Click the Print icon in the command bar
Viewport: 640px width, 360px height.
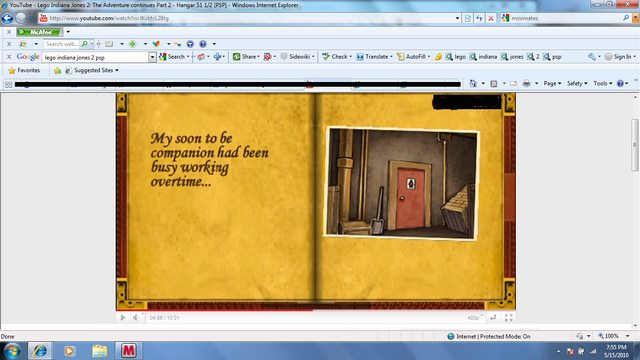(527, 83)
